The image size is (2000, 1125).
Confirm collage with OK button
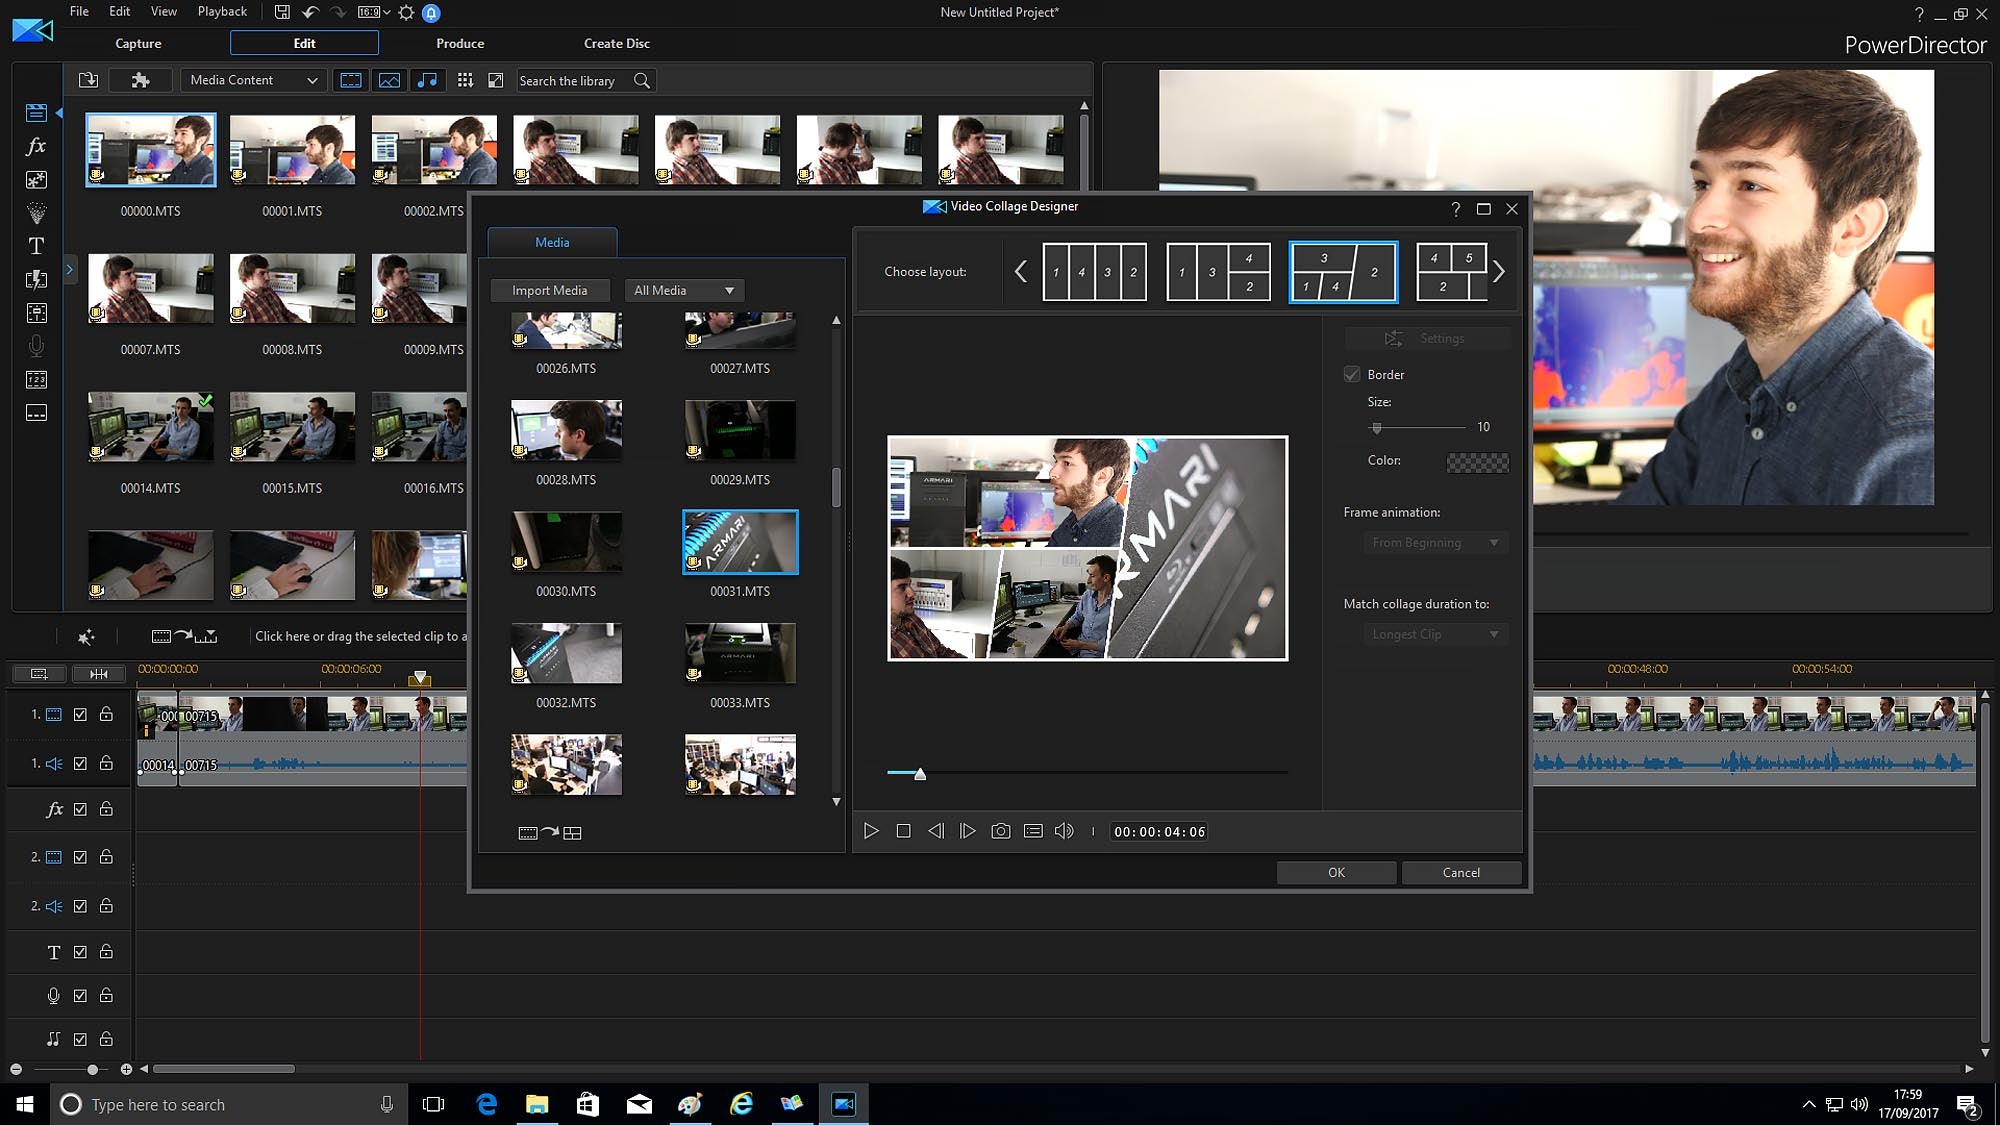click(1336, 872)
